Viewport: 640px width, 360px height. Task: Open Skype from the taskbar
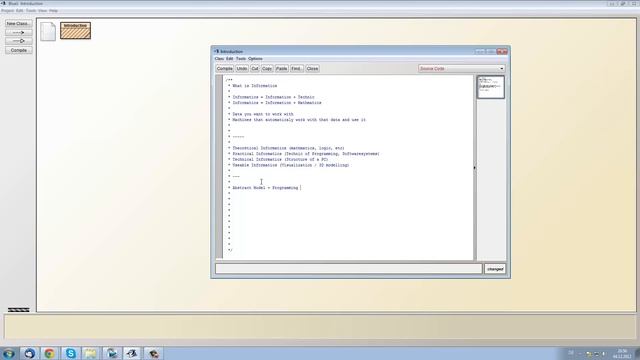click(x=70, y=353)
